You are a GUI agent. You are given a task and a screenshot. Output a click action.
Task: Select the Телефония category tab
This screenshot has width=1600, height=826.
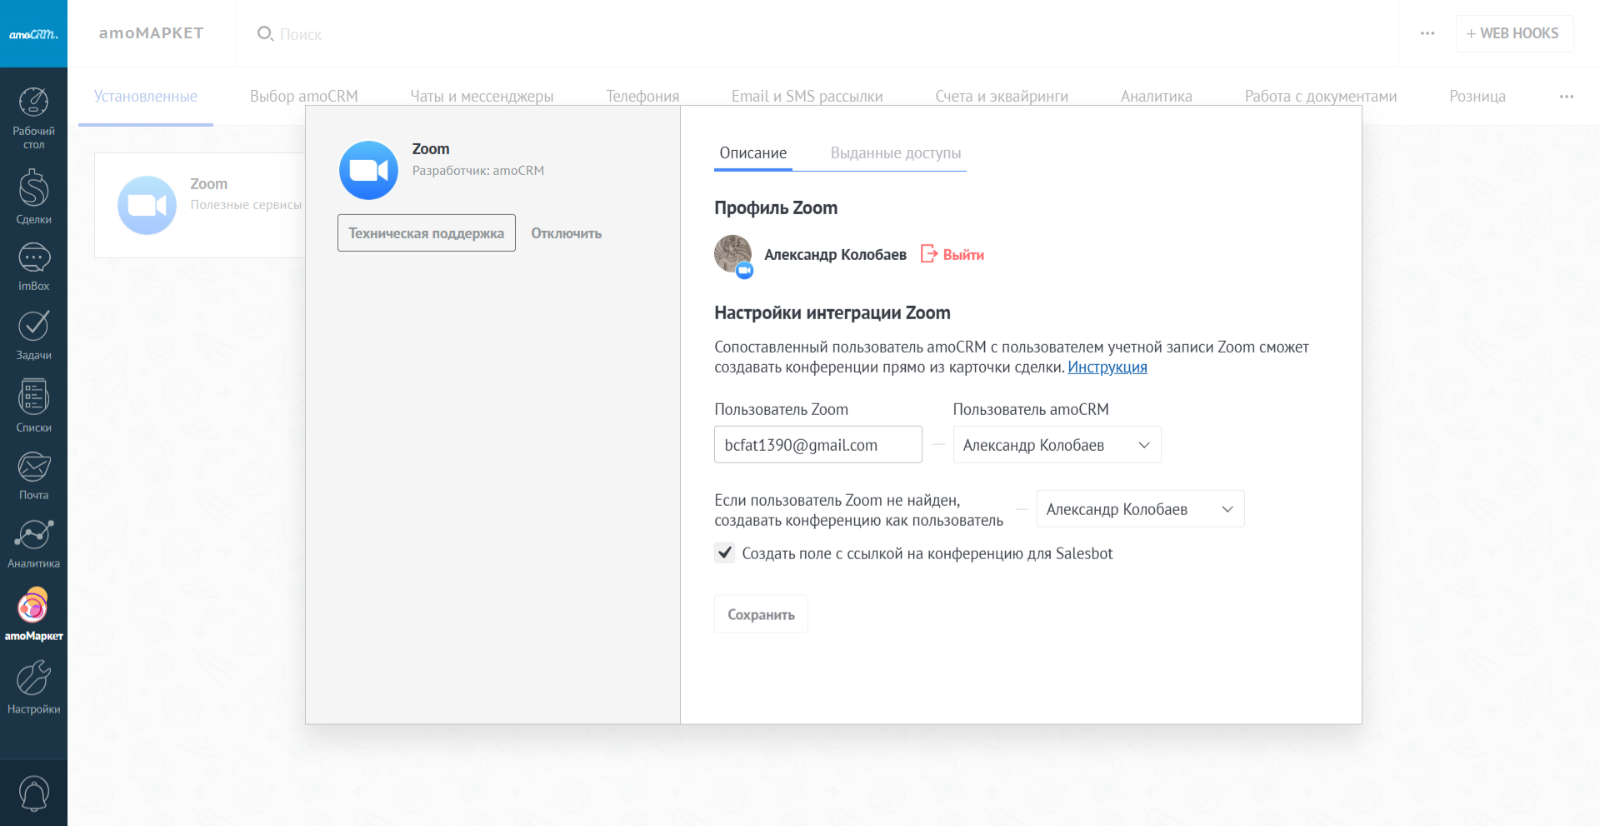click(x=642, y=97)
